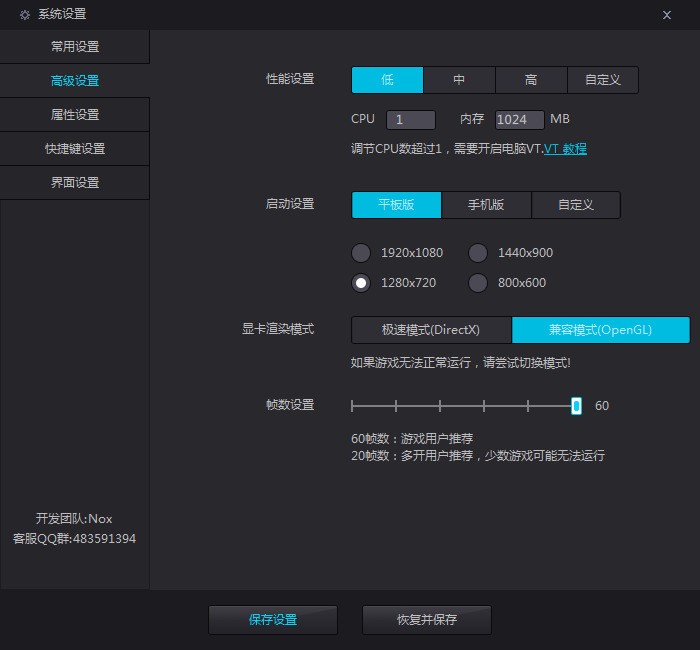Click the settings gear icon in title bar
This screenshot has width=700, height=650.
(x=25, y=14)
